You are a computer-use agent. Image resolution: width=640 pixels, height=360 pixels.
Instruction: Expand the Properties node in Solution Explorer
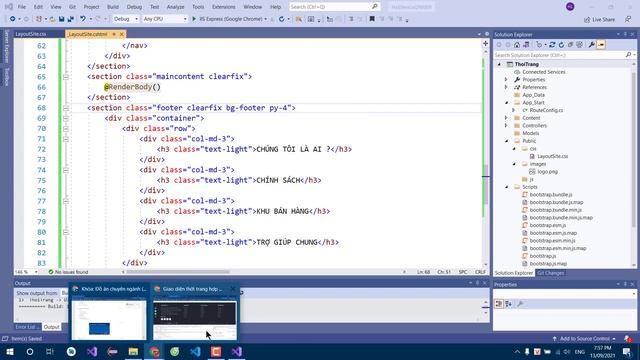point(506,80)
